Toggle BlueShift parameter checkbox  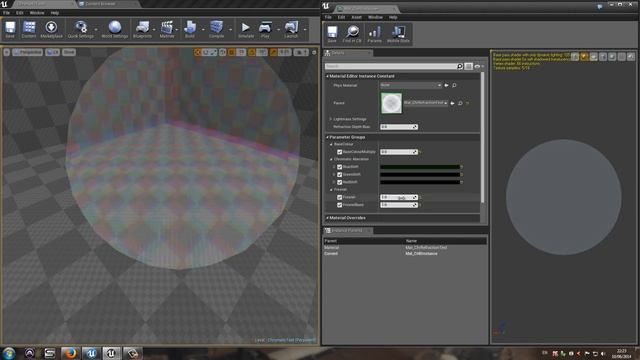(x=340, y=167)
